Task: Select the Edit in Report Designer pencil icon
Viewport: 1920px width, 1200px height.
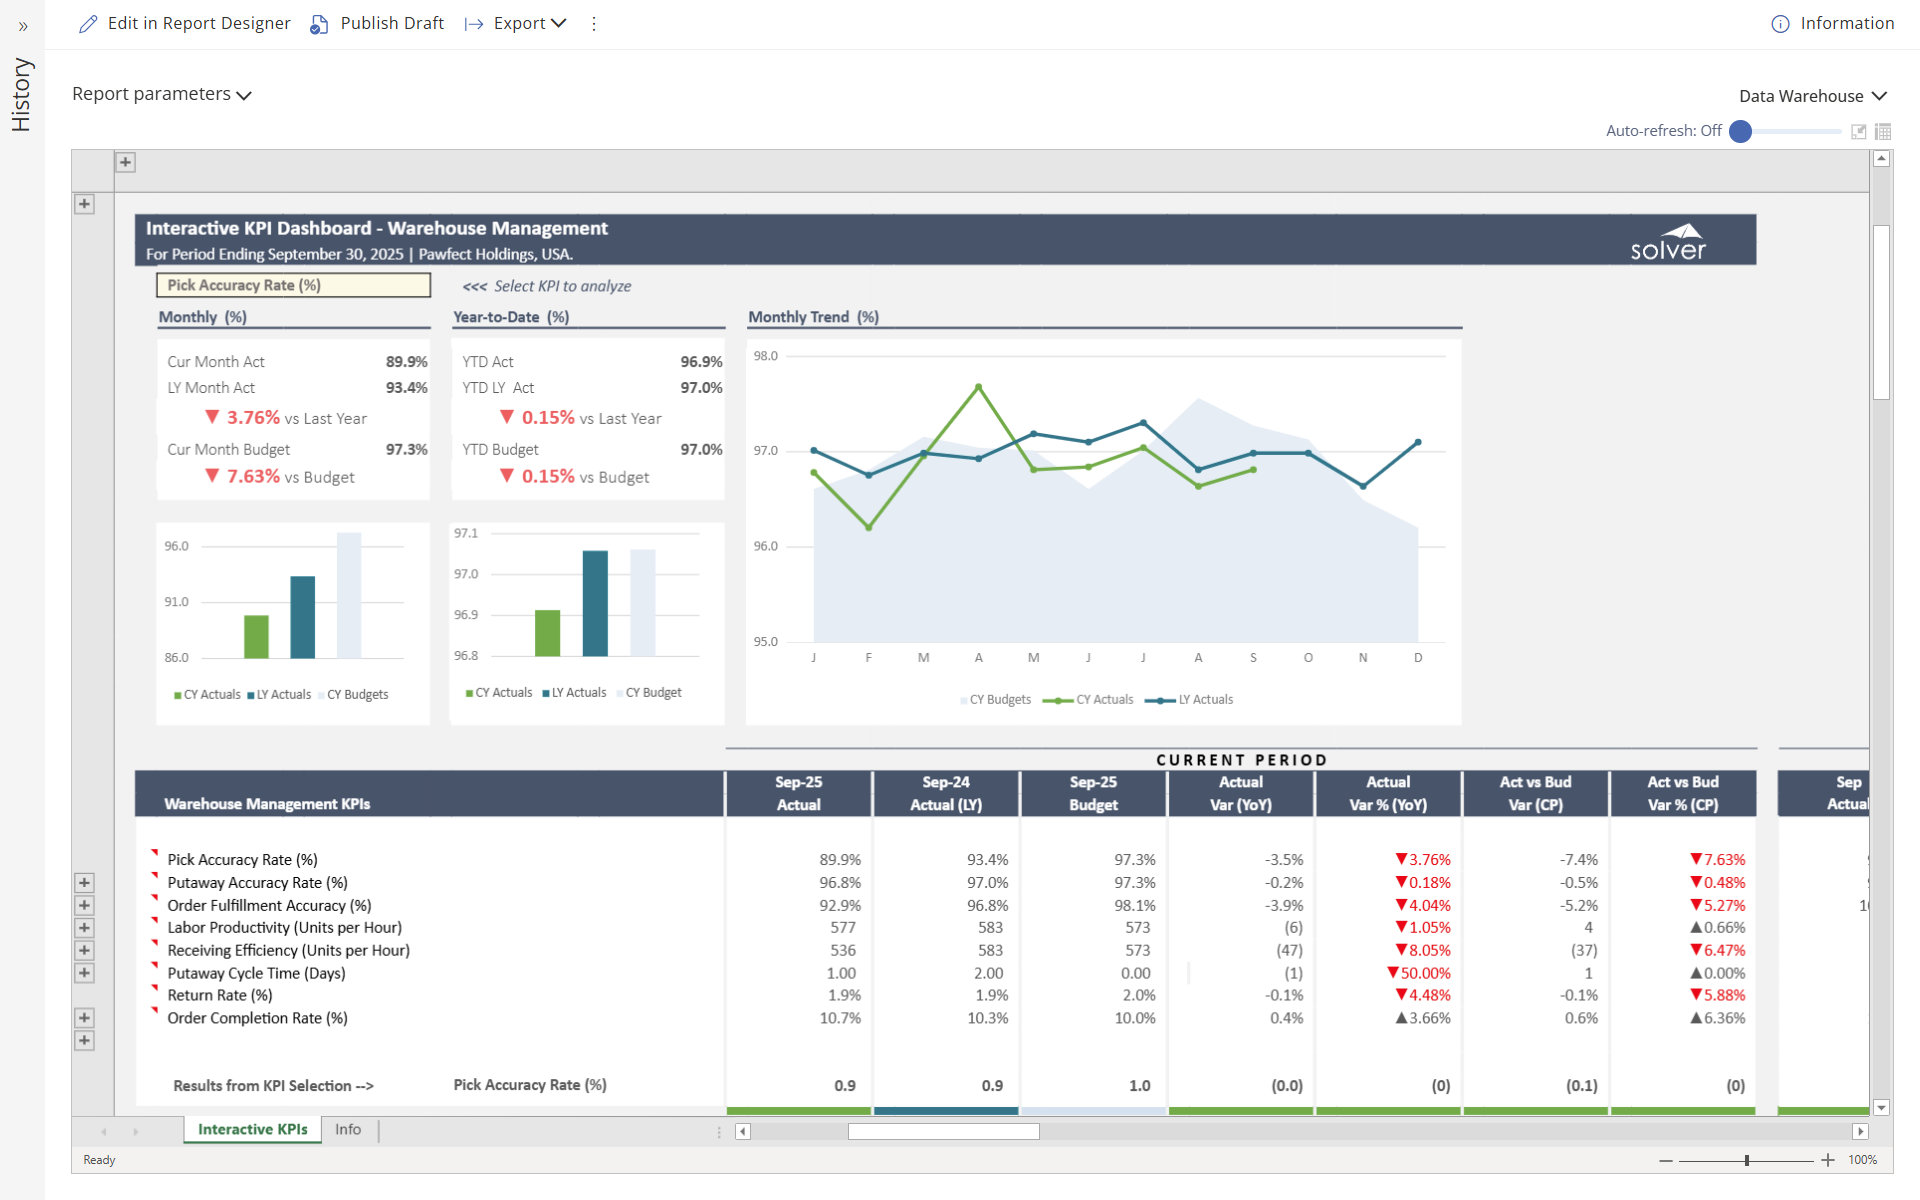Action: pos(88,23)
